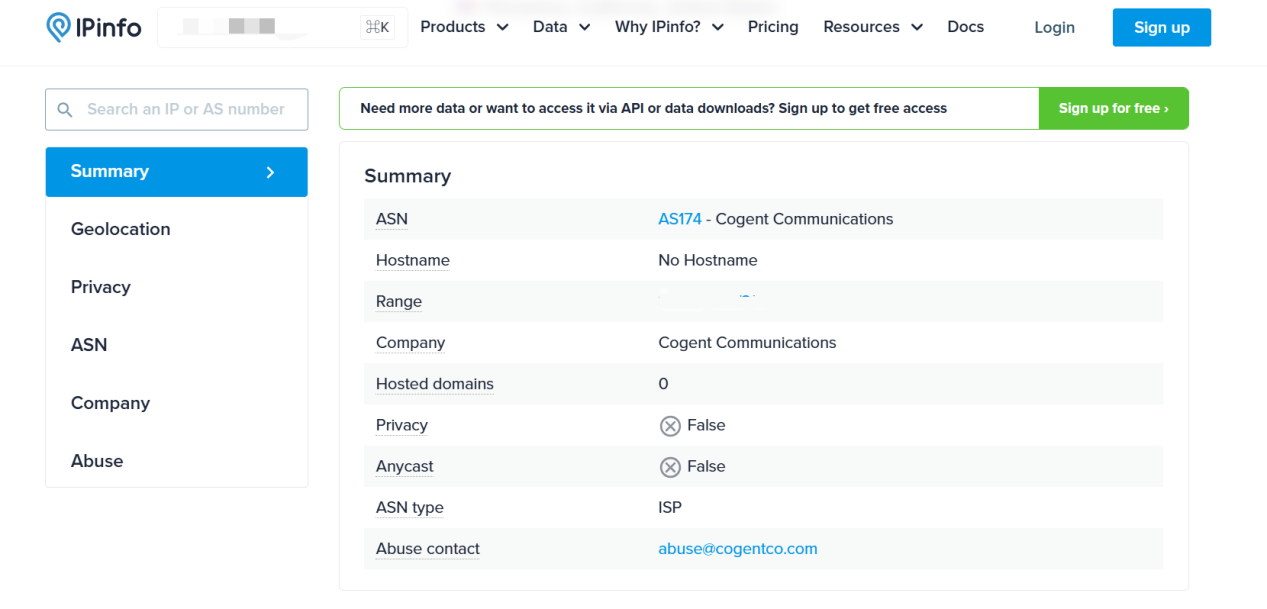Focus the Search an IP or AS number field
1267x609 pixels.
(186, 110)
